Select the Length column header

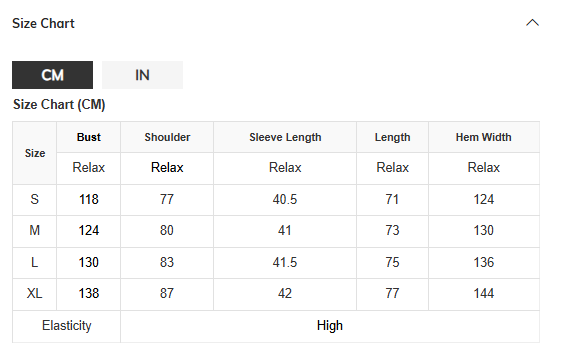click(393, 137)
